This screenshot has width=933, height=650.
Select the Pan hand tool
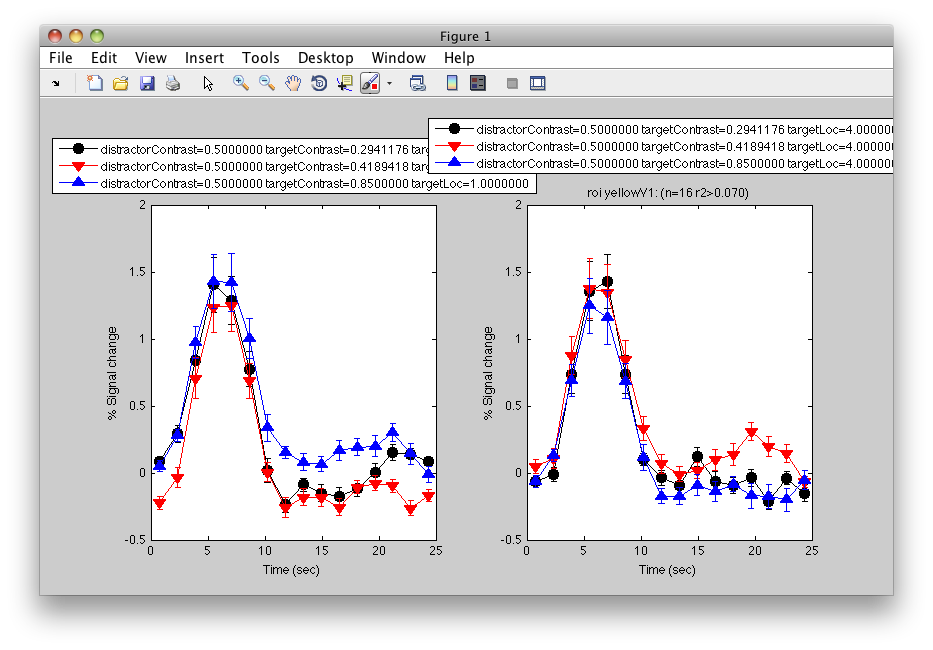293,83
